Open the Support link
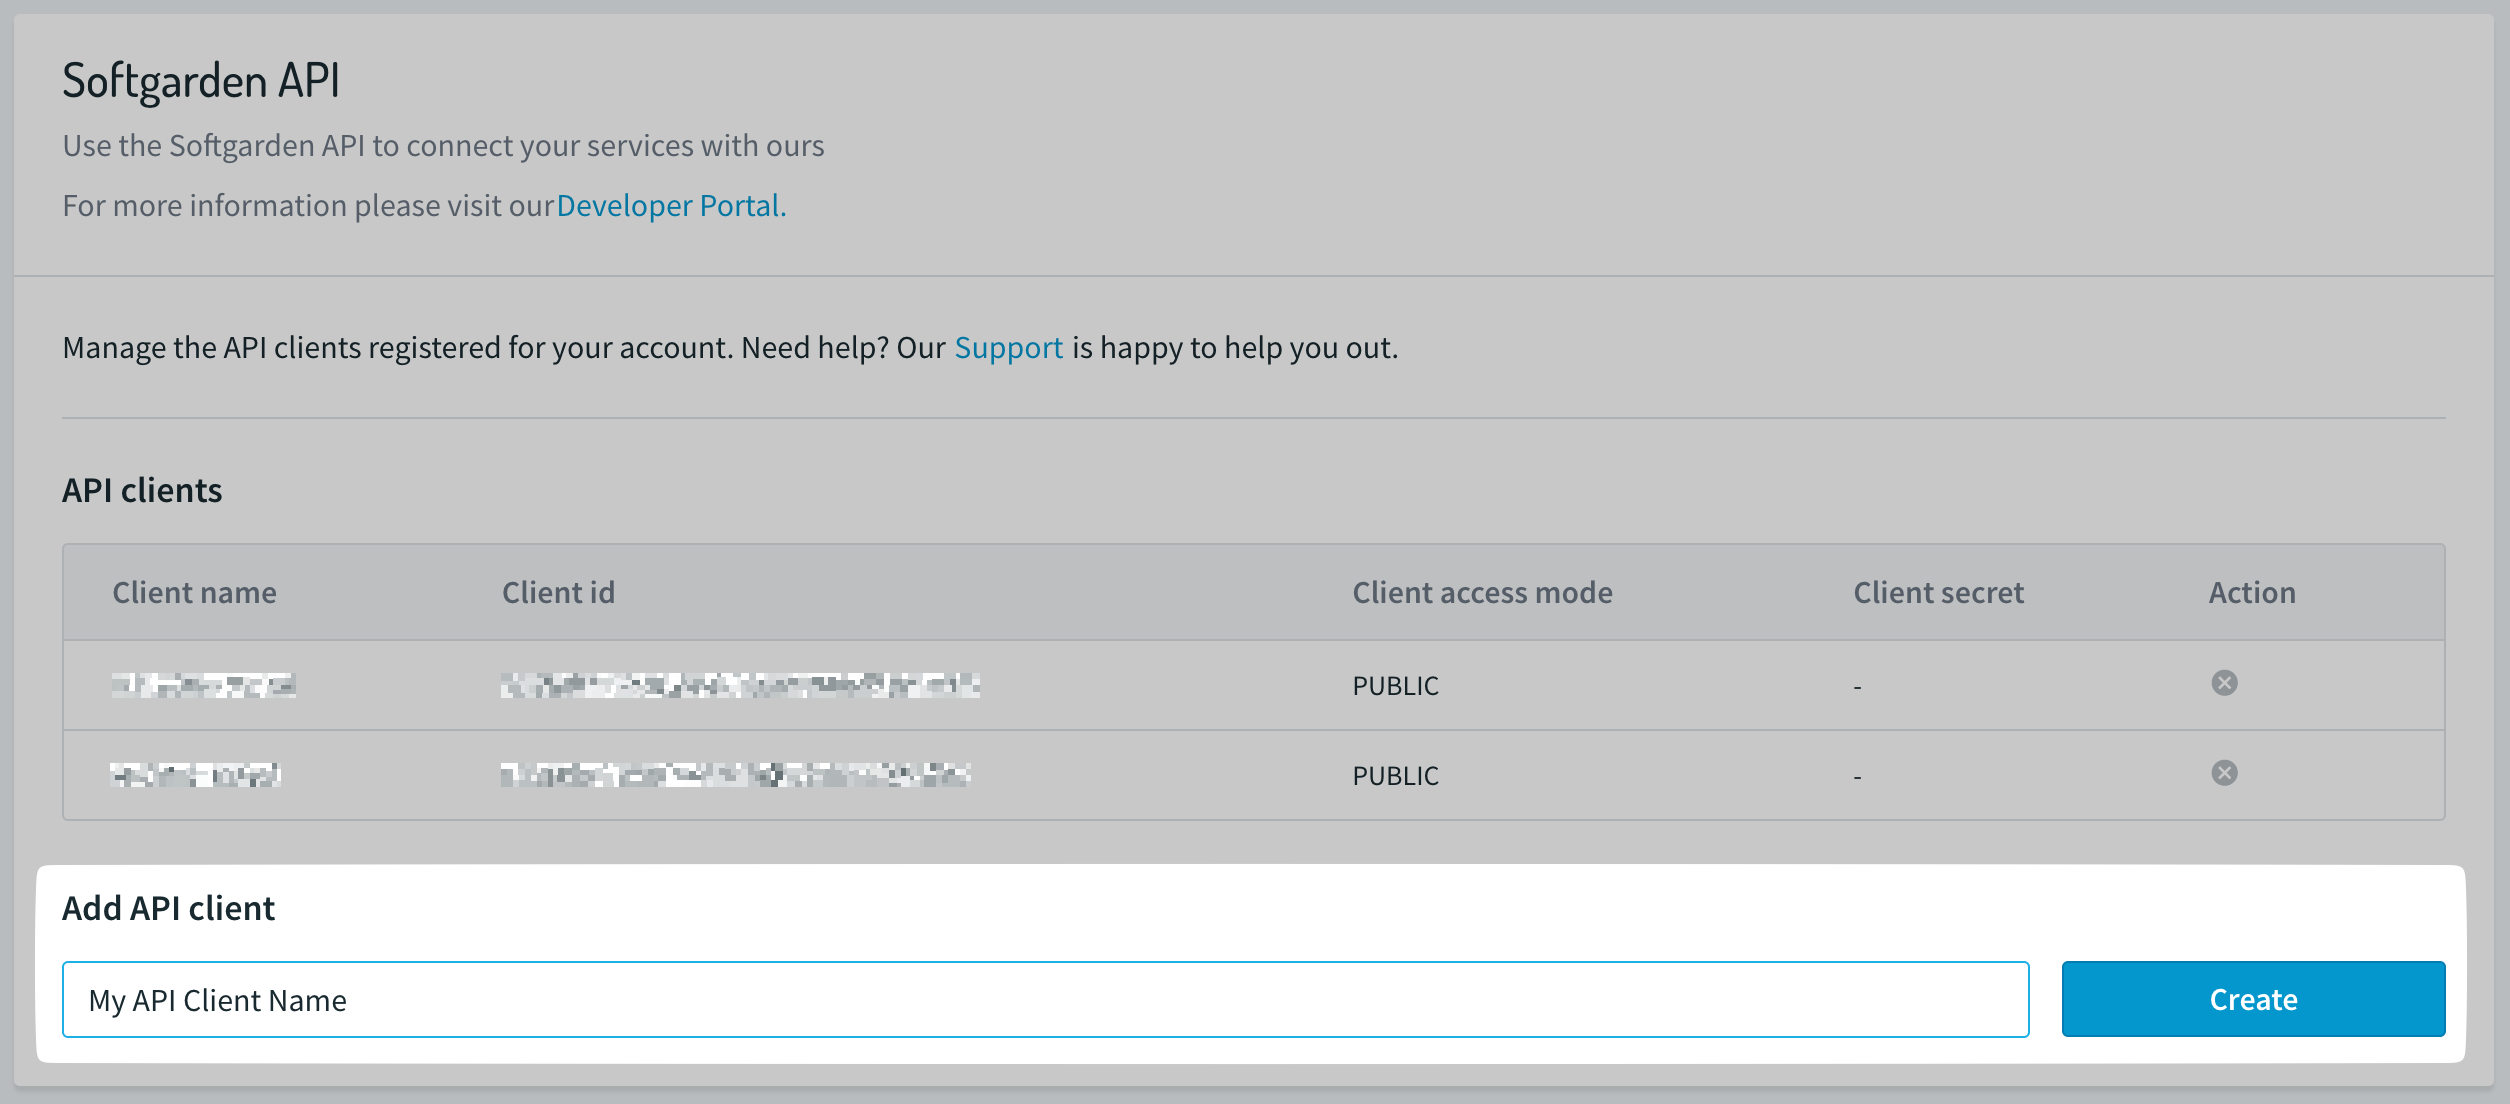This screenshot has height=1104, width=2510. pyautogui.click(x=1008, y=347)
